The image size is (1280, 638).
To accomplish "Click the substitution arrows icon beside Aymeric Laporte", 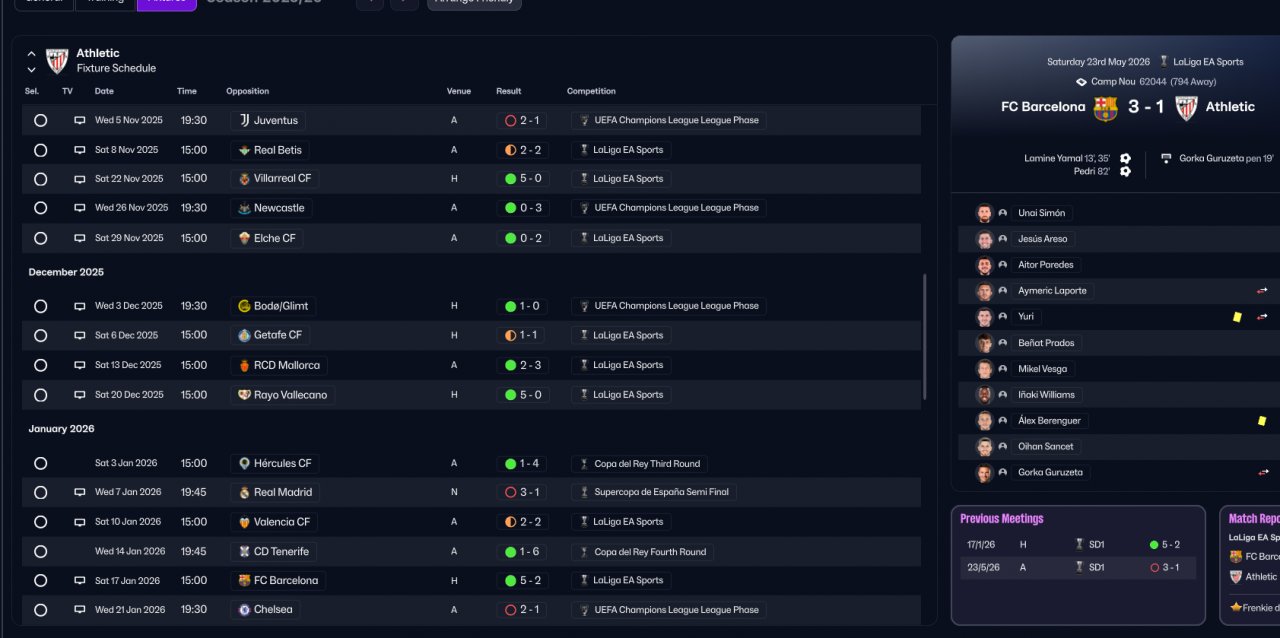I will [1262, 291].
